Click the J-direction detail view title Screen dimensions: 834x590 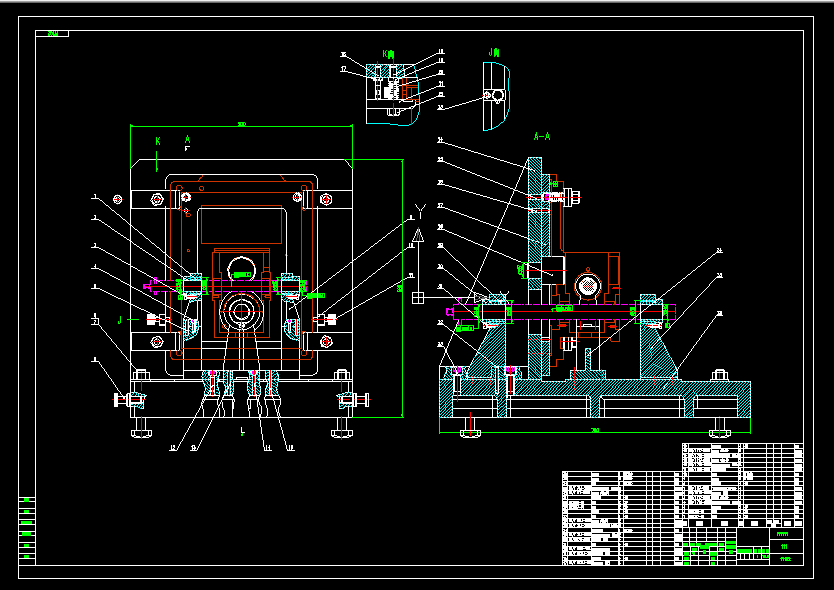(494, 52)
